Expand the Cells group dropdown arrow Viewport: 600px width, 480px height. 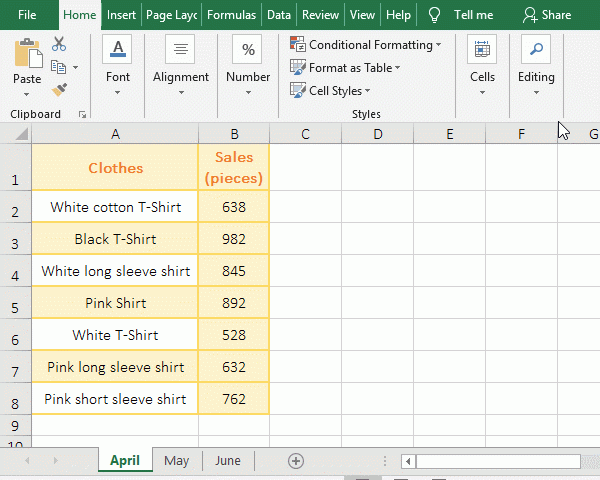[x=482, y=93]
